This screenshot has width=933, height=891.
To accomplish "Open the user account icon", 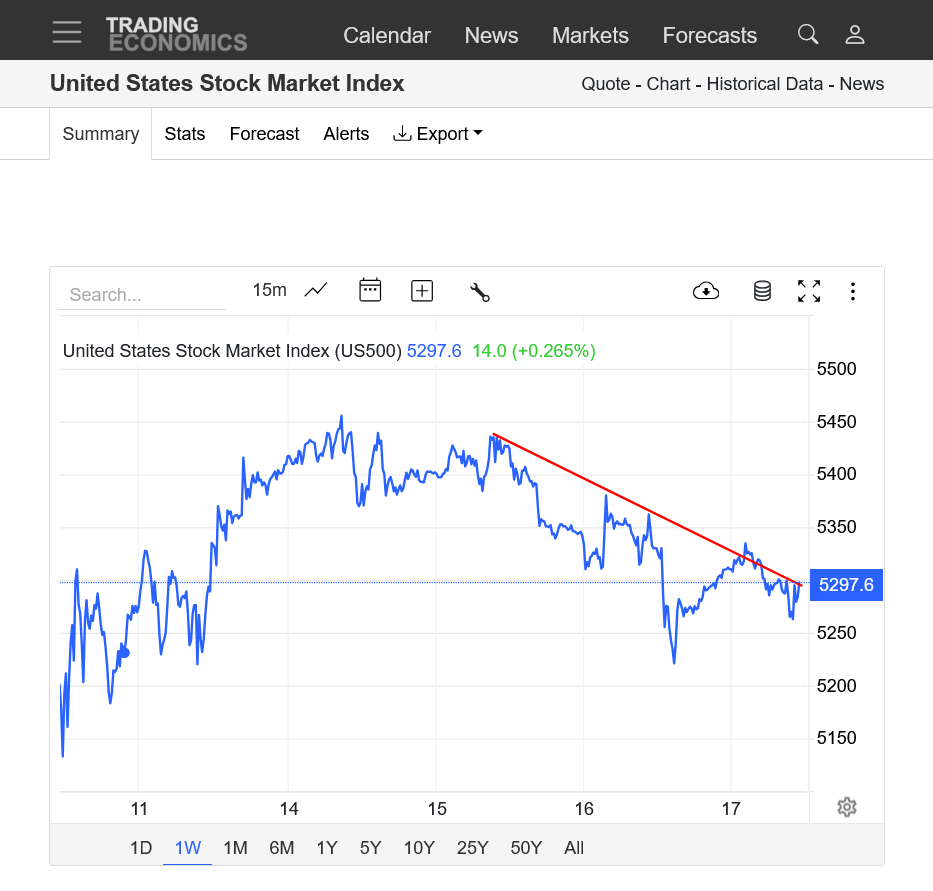I will (855, 35).
